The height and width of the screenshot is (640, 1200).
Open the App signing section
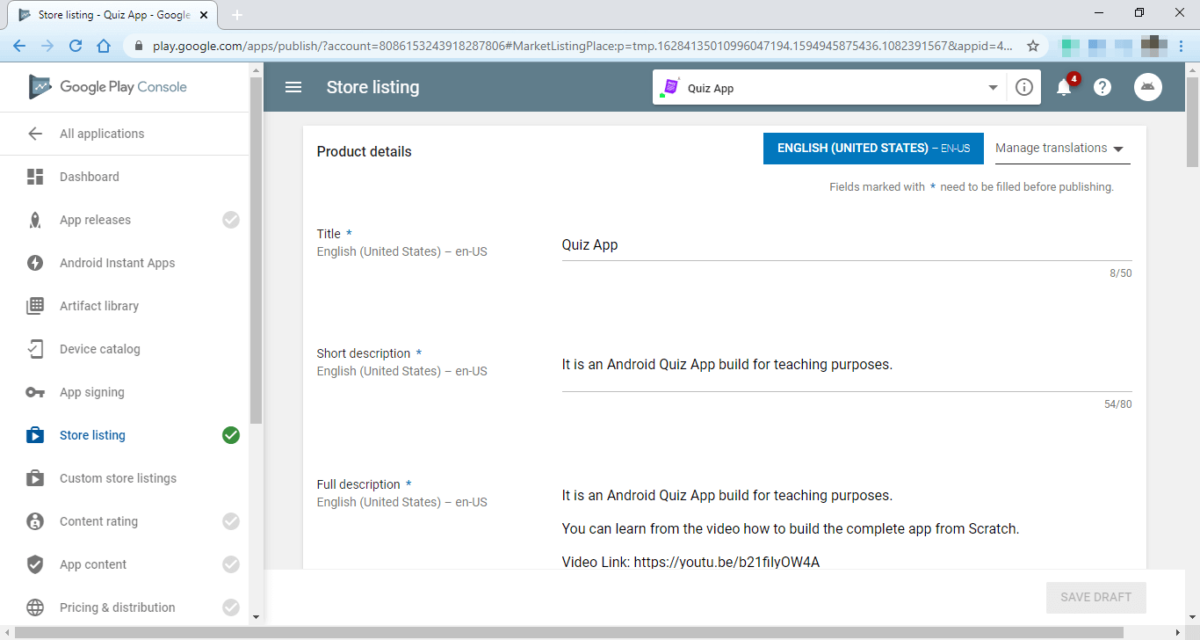tap(92, 391)
